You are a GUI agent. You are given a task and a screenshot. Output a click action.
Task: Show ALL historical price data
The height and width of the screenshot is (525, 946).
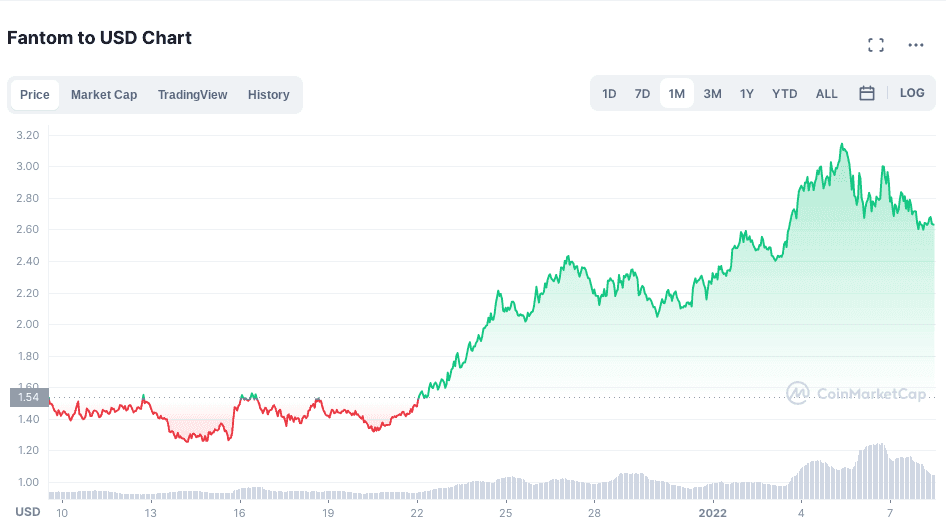(827, 94)
